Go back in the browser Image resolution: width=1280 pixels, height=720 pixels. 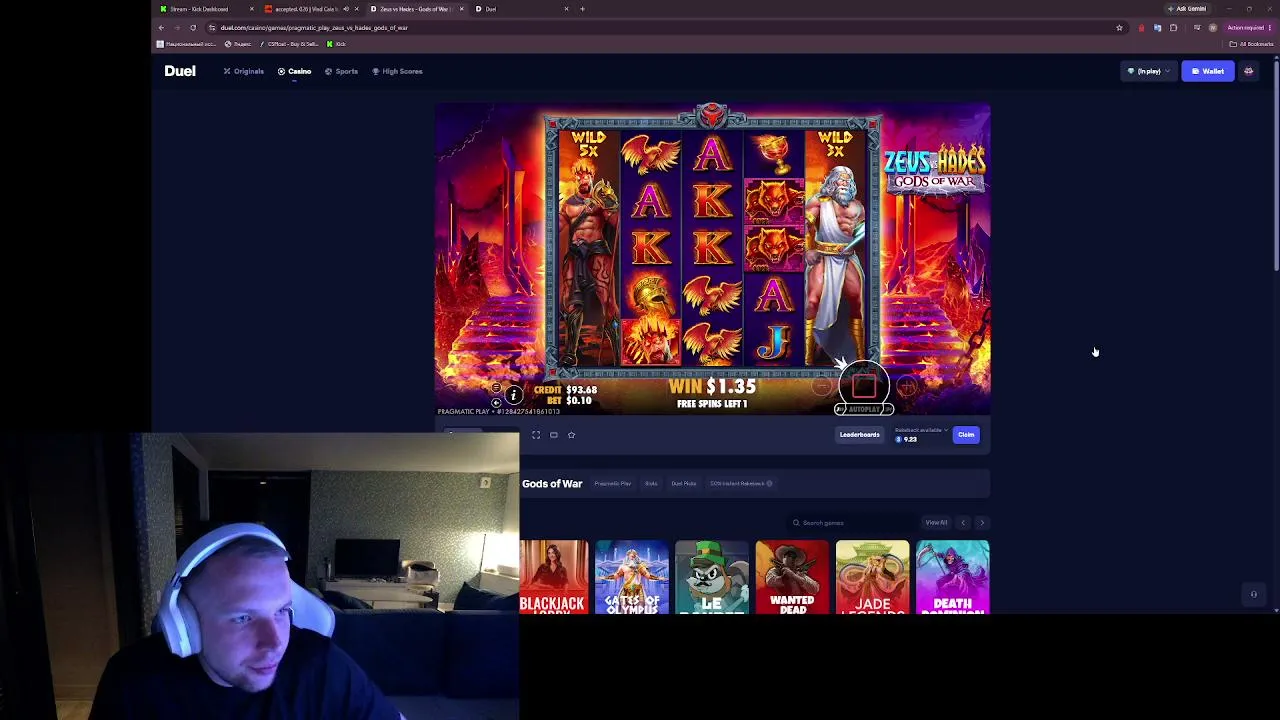point(161,28)
